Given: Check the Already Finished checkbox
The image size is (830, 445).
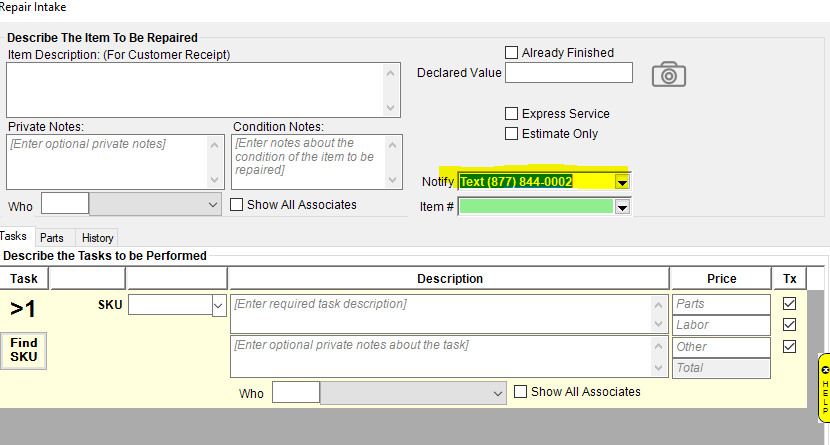Looking at the screenshot, I should pyautogui.click(x=512, y=52).
